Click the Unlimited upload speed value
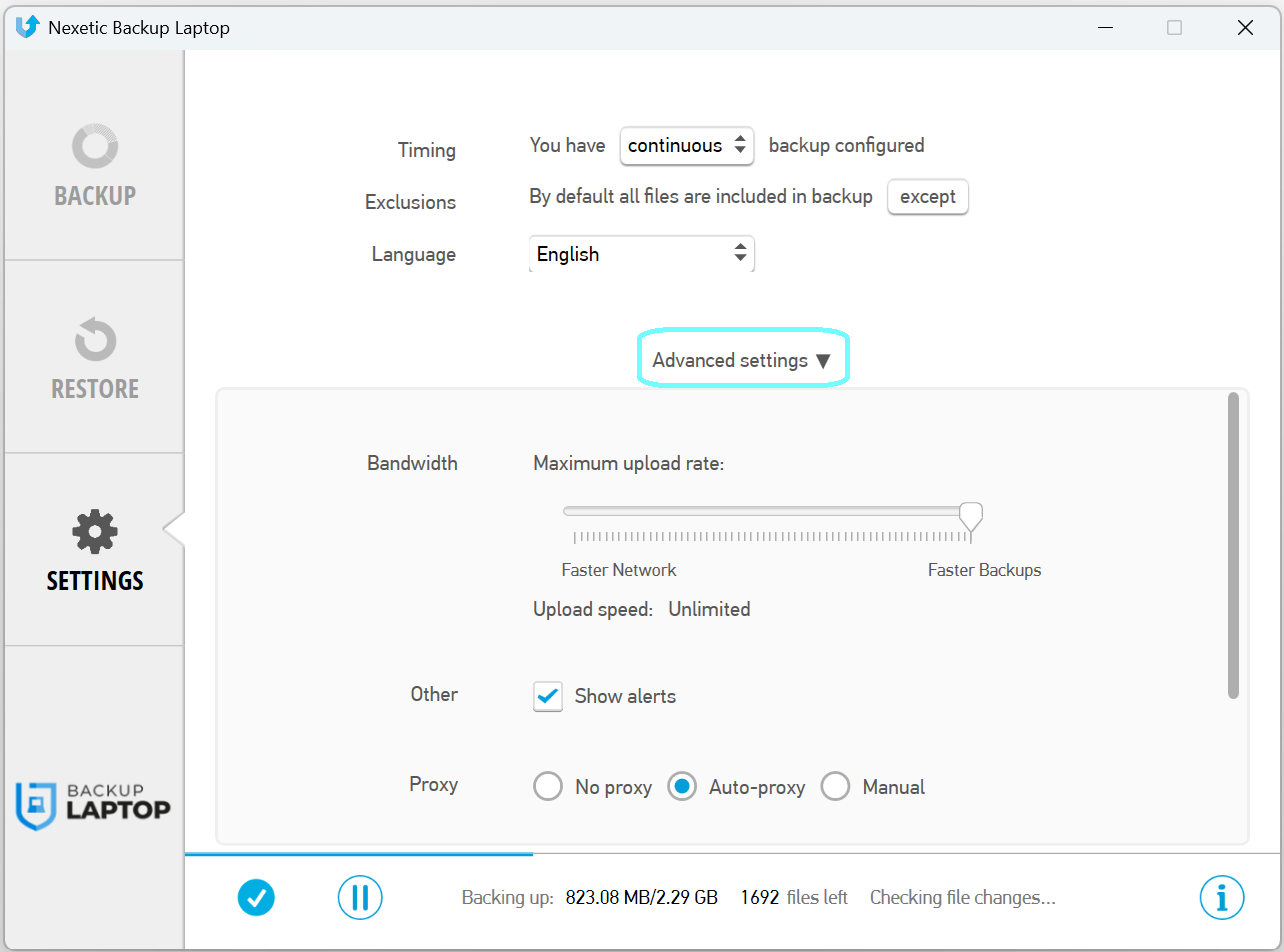Viewport: 1284px width, 952px height. pos(709,609)
